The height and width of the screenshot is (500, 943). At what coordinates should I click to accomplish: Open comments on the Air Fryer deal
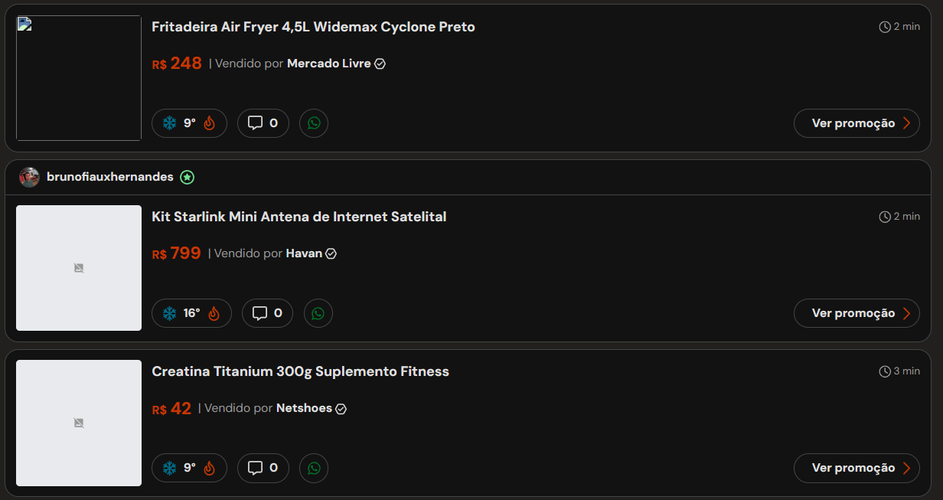pos(263,123)
